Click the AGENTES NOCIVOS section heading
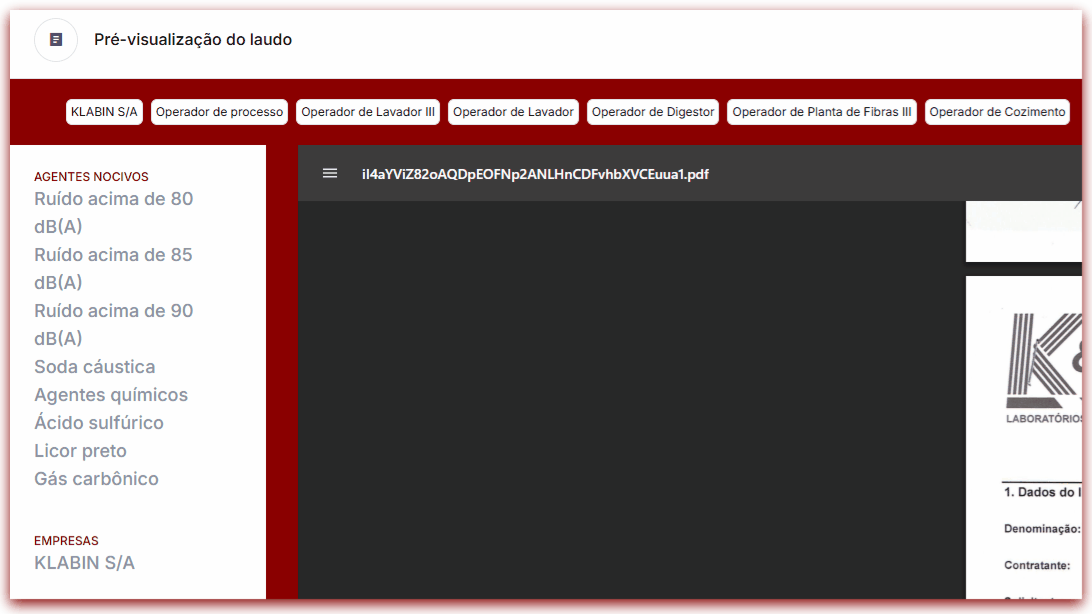1092x614 pixels. (91, 177)
